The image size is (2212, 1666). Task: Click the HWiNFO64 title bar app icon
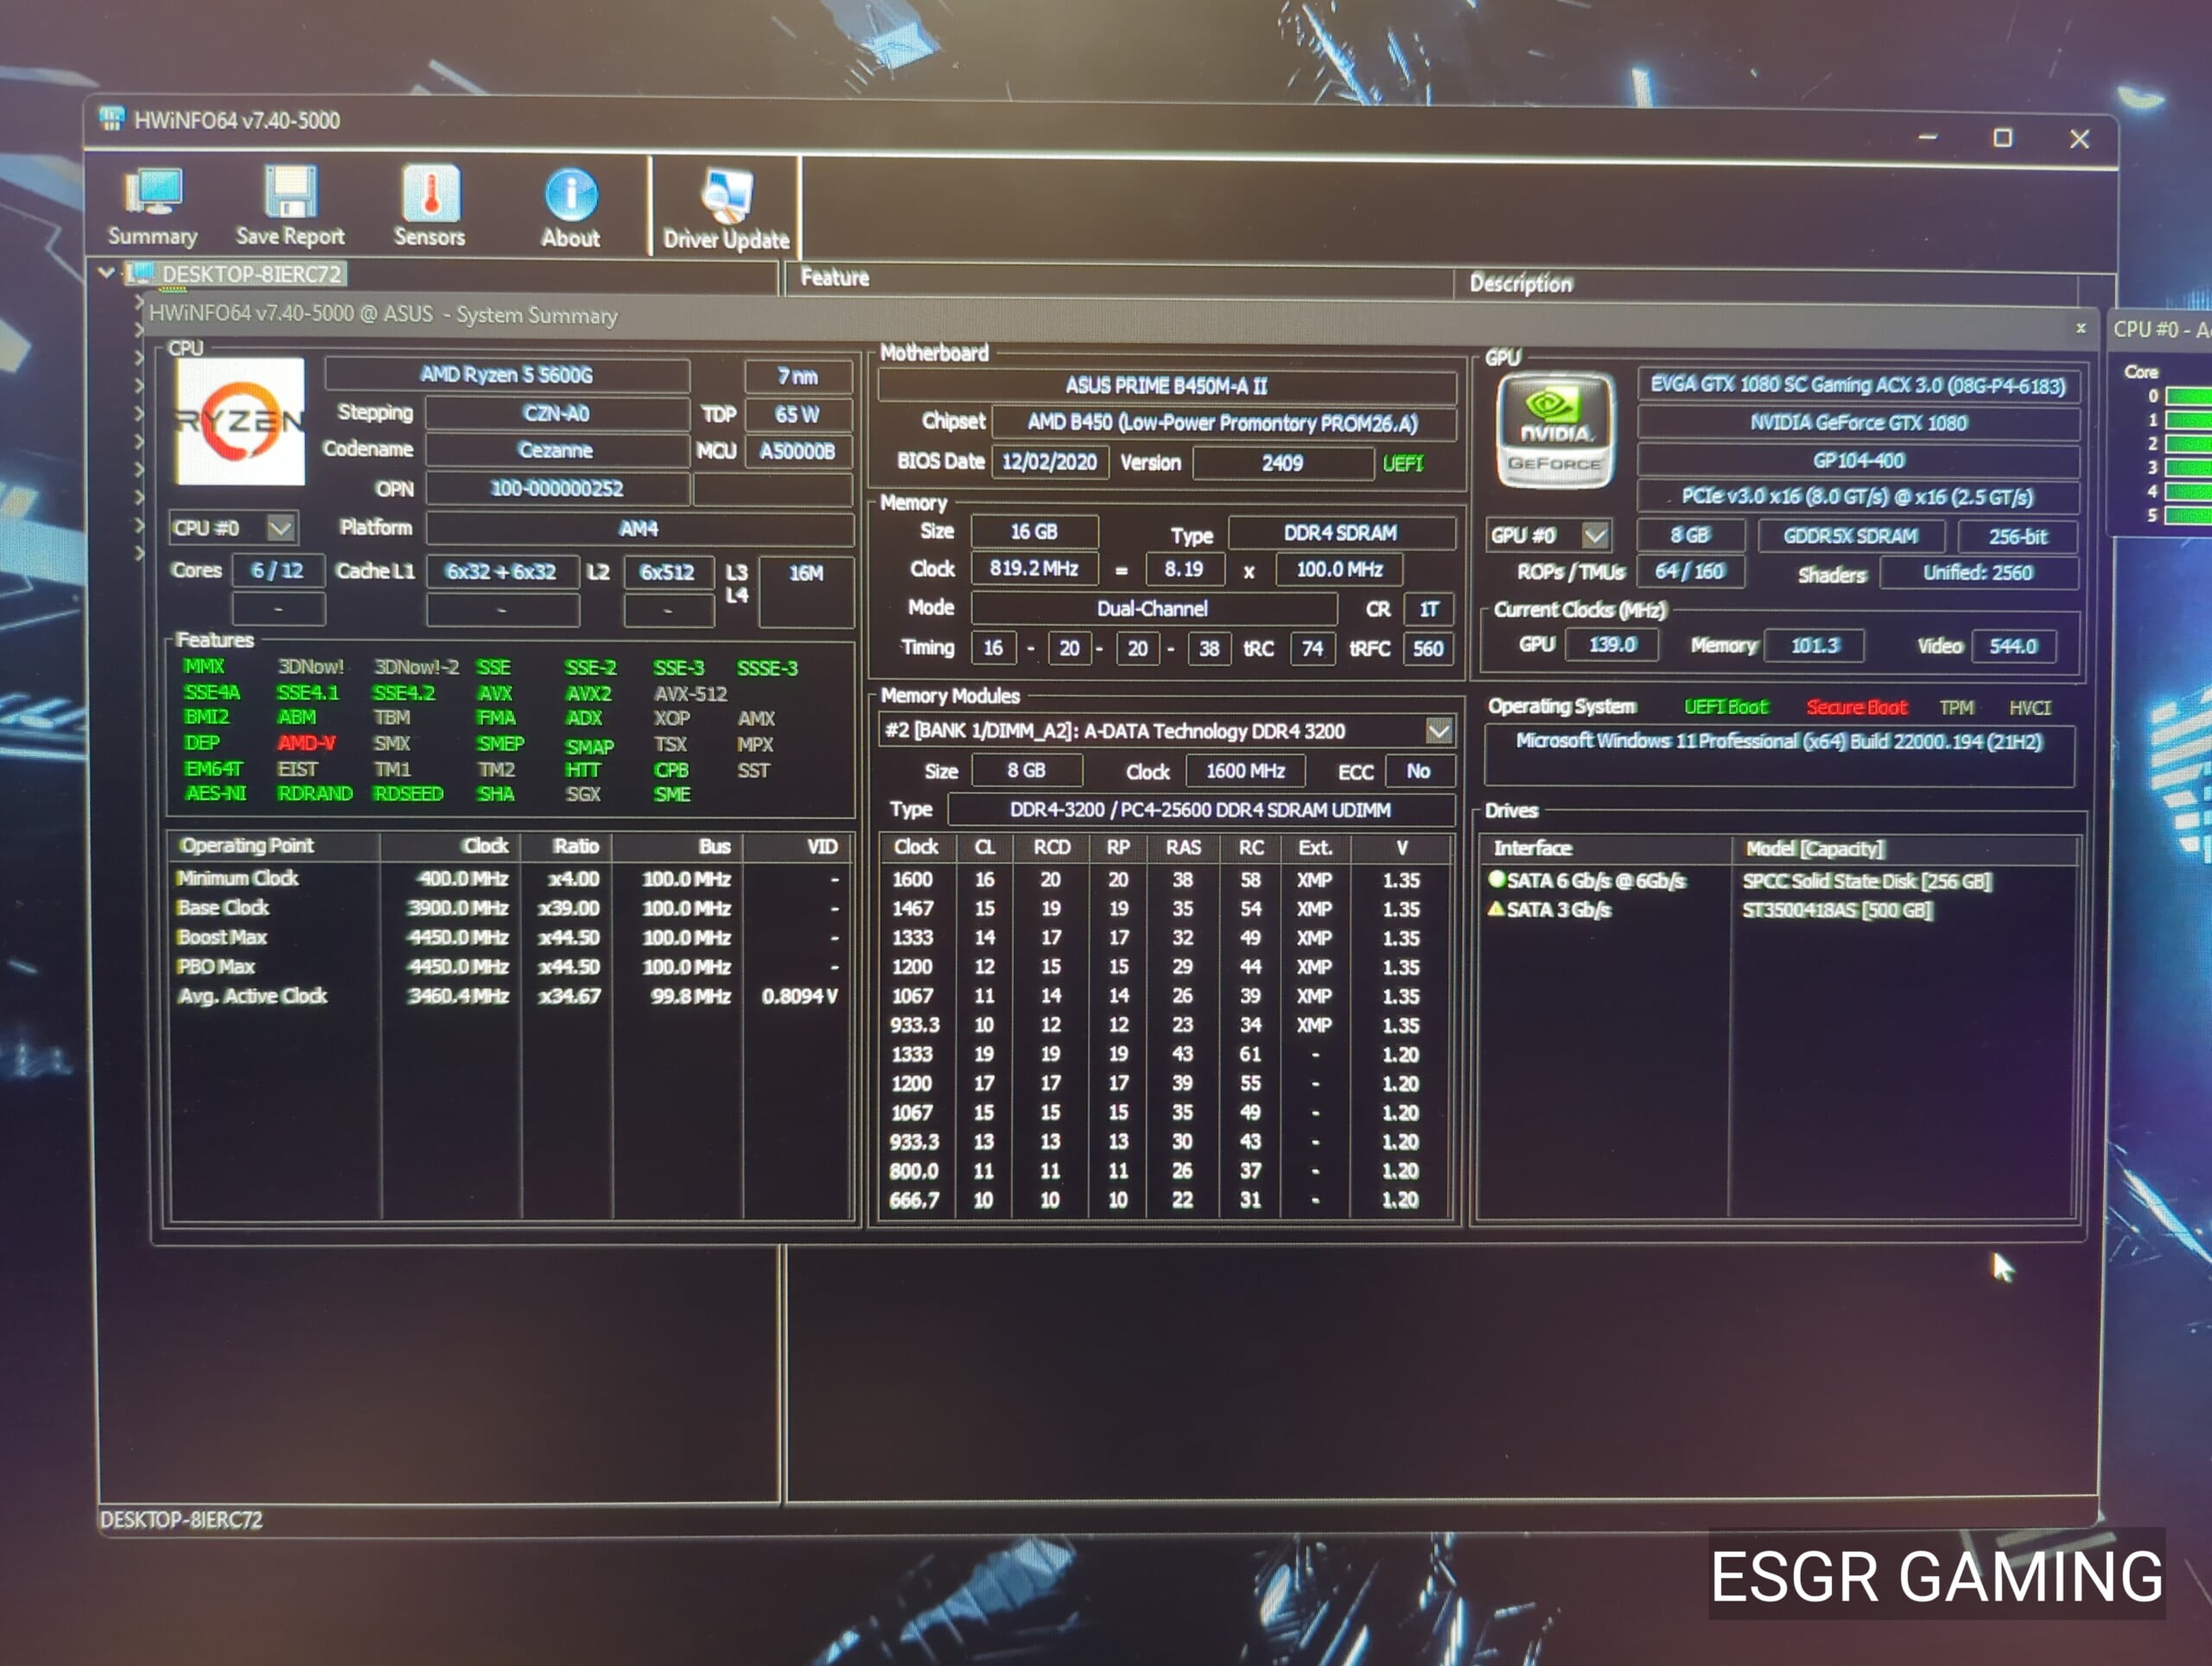[x=112, y=119]
